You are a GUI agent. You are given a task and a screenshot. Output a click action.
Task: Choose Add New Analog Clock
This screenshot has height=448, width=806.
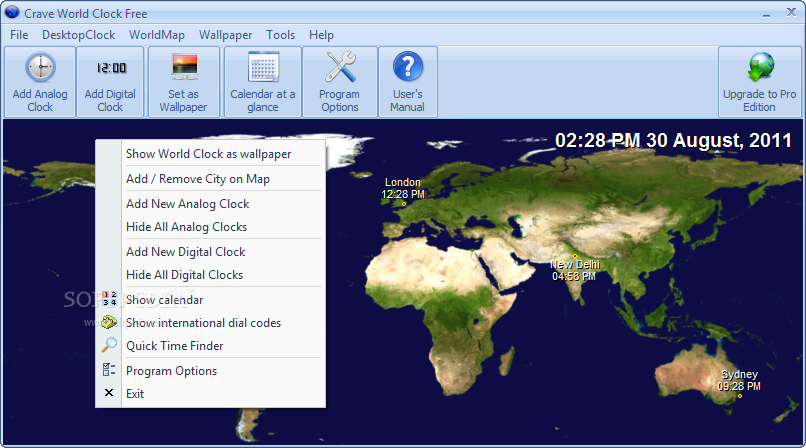[211, 204]
